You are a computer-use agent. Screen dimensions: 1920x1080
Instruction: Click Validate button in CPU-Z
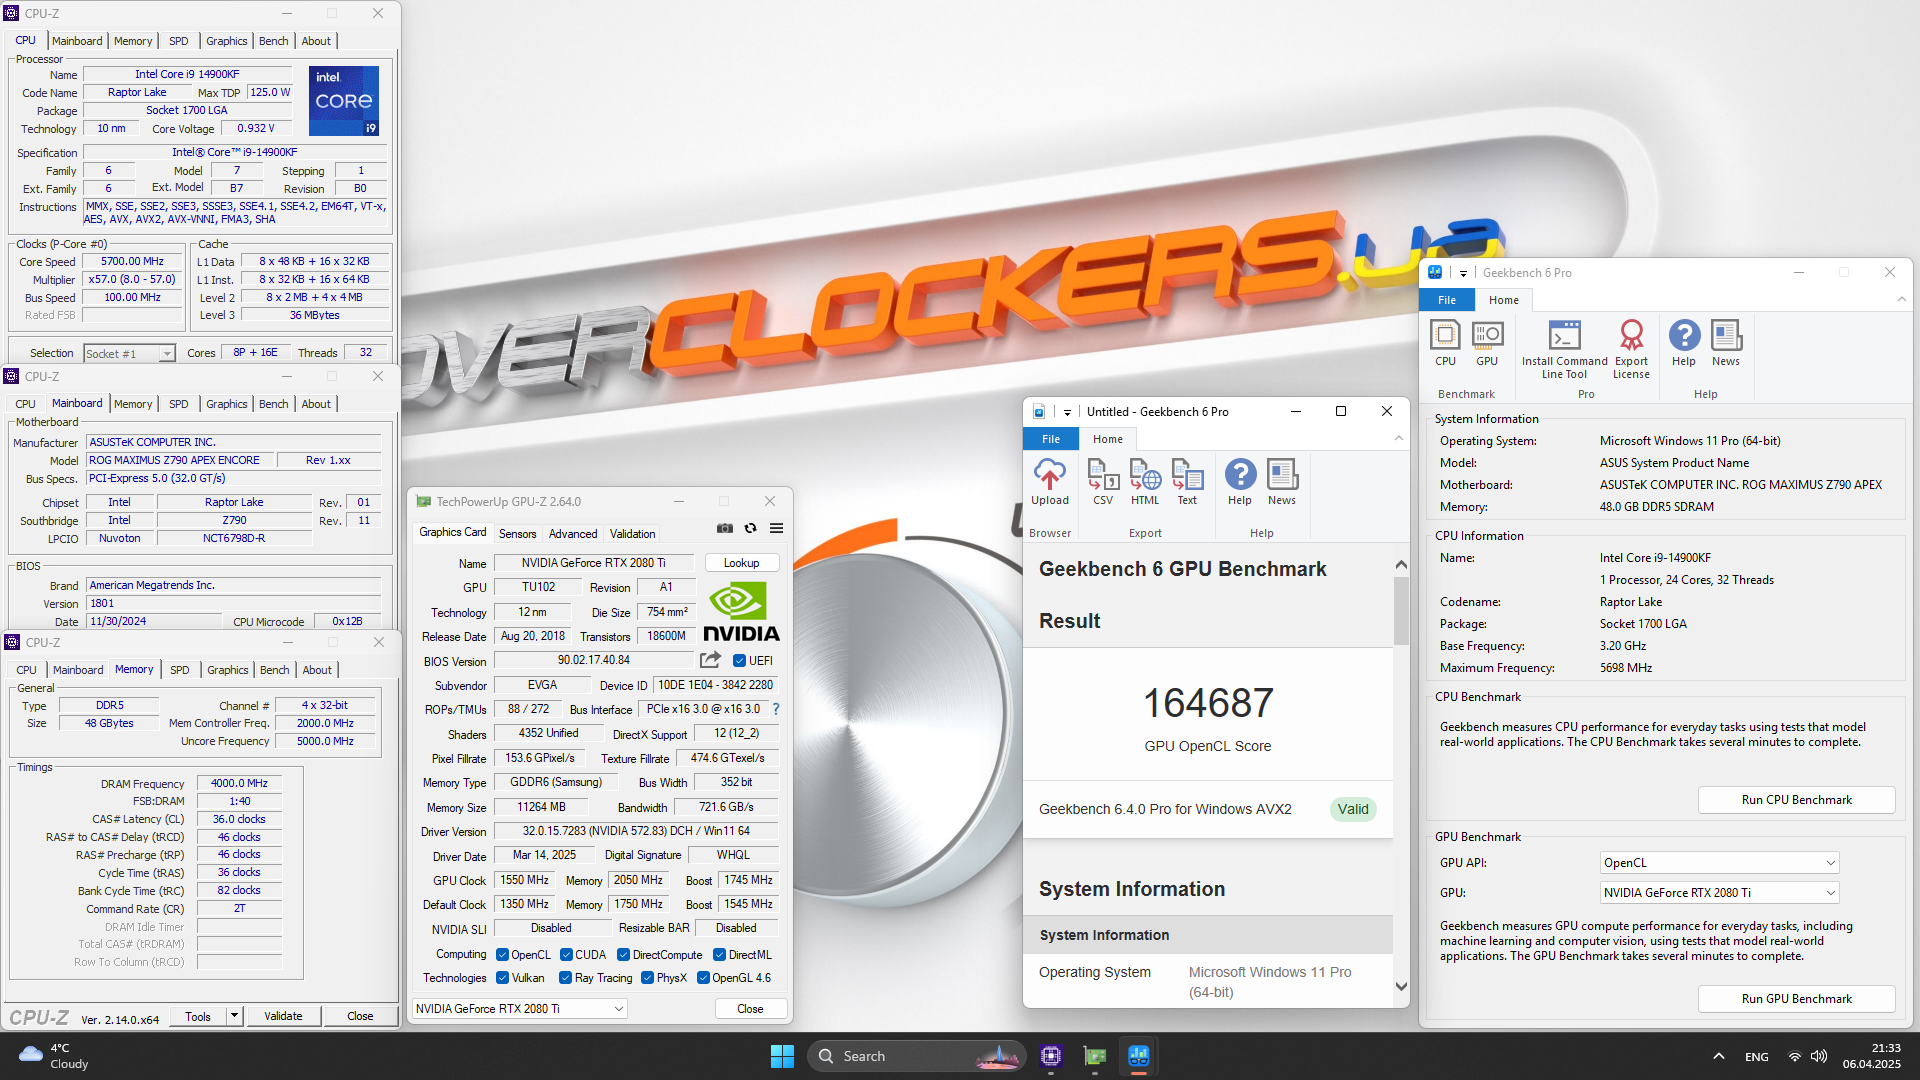click(x=283, y=1016)
